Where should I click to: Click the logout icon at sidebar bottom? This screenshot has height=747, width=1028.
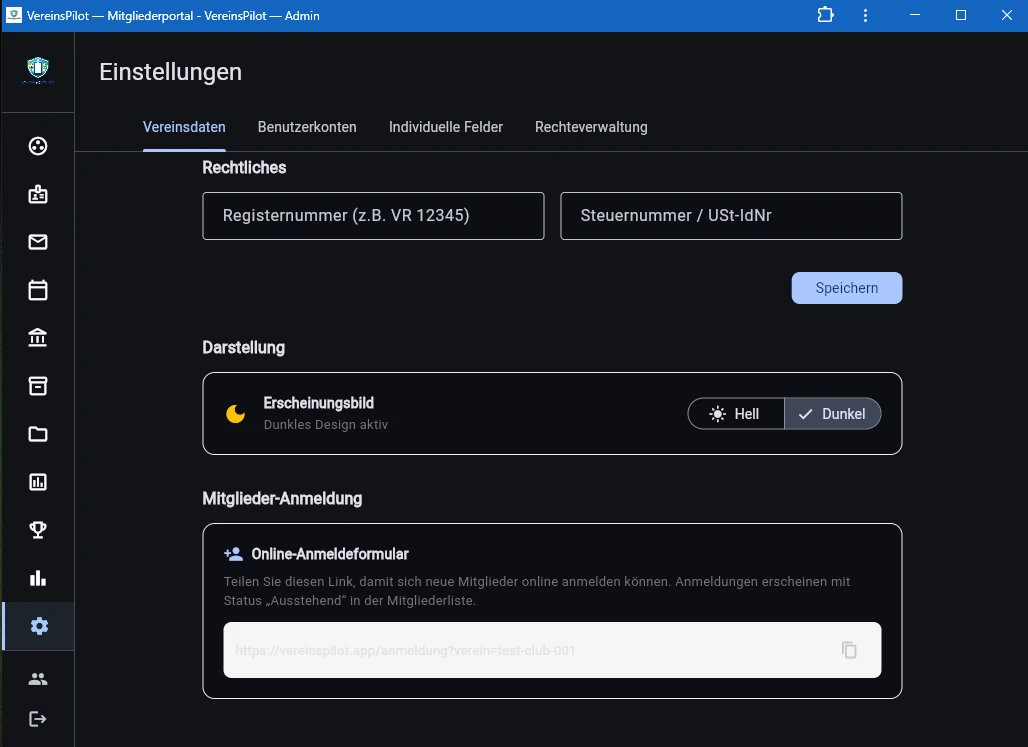coord(38,719)
